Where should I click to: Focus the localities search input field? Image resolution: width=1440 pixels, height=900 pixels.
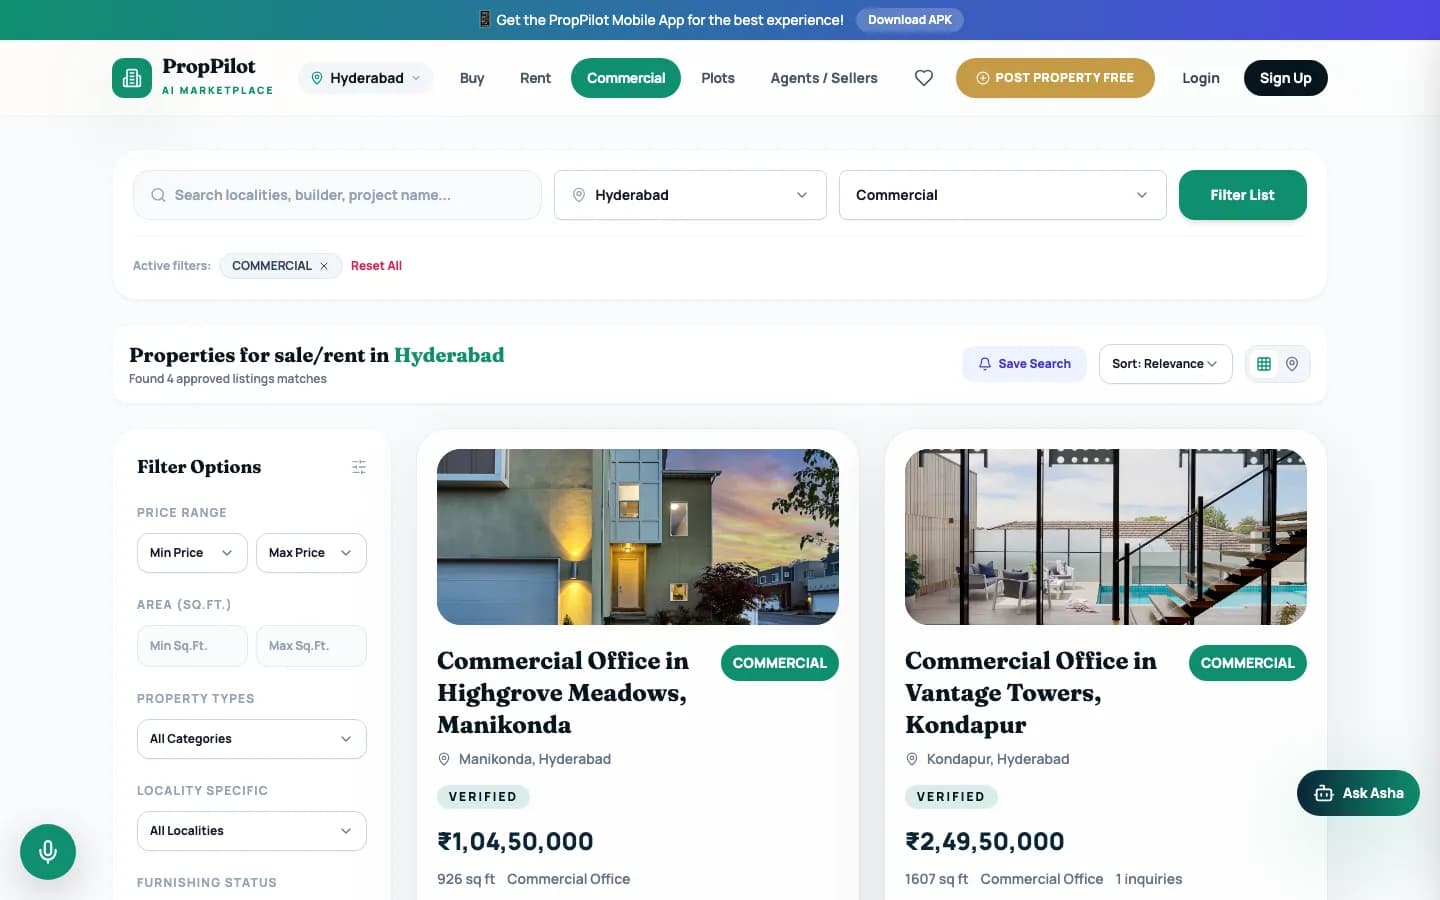(337, 195)
